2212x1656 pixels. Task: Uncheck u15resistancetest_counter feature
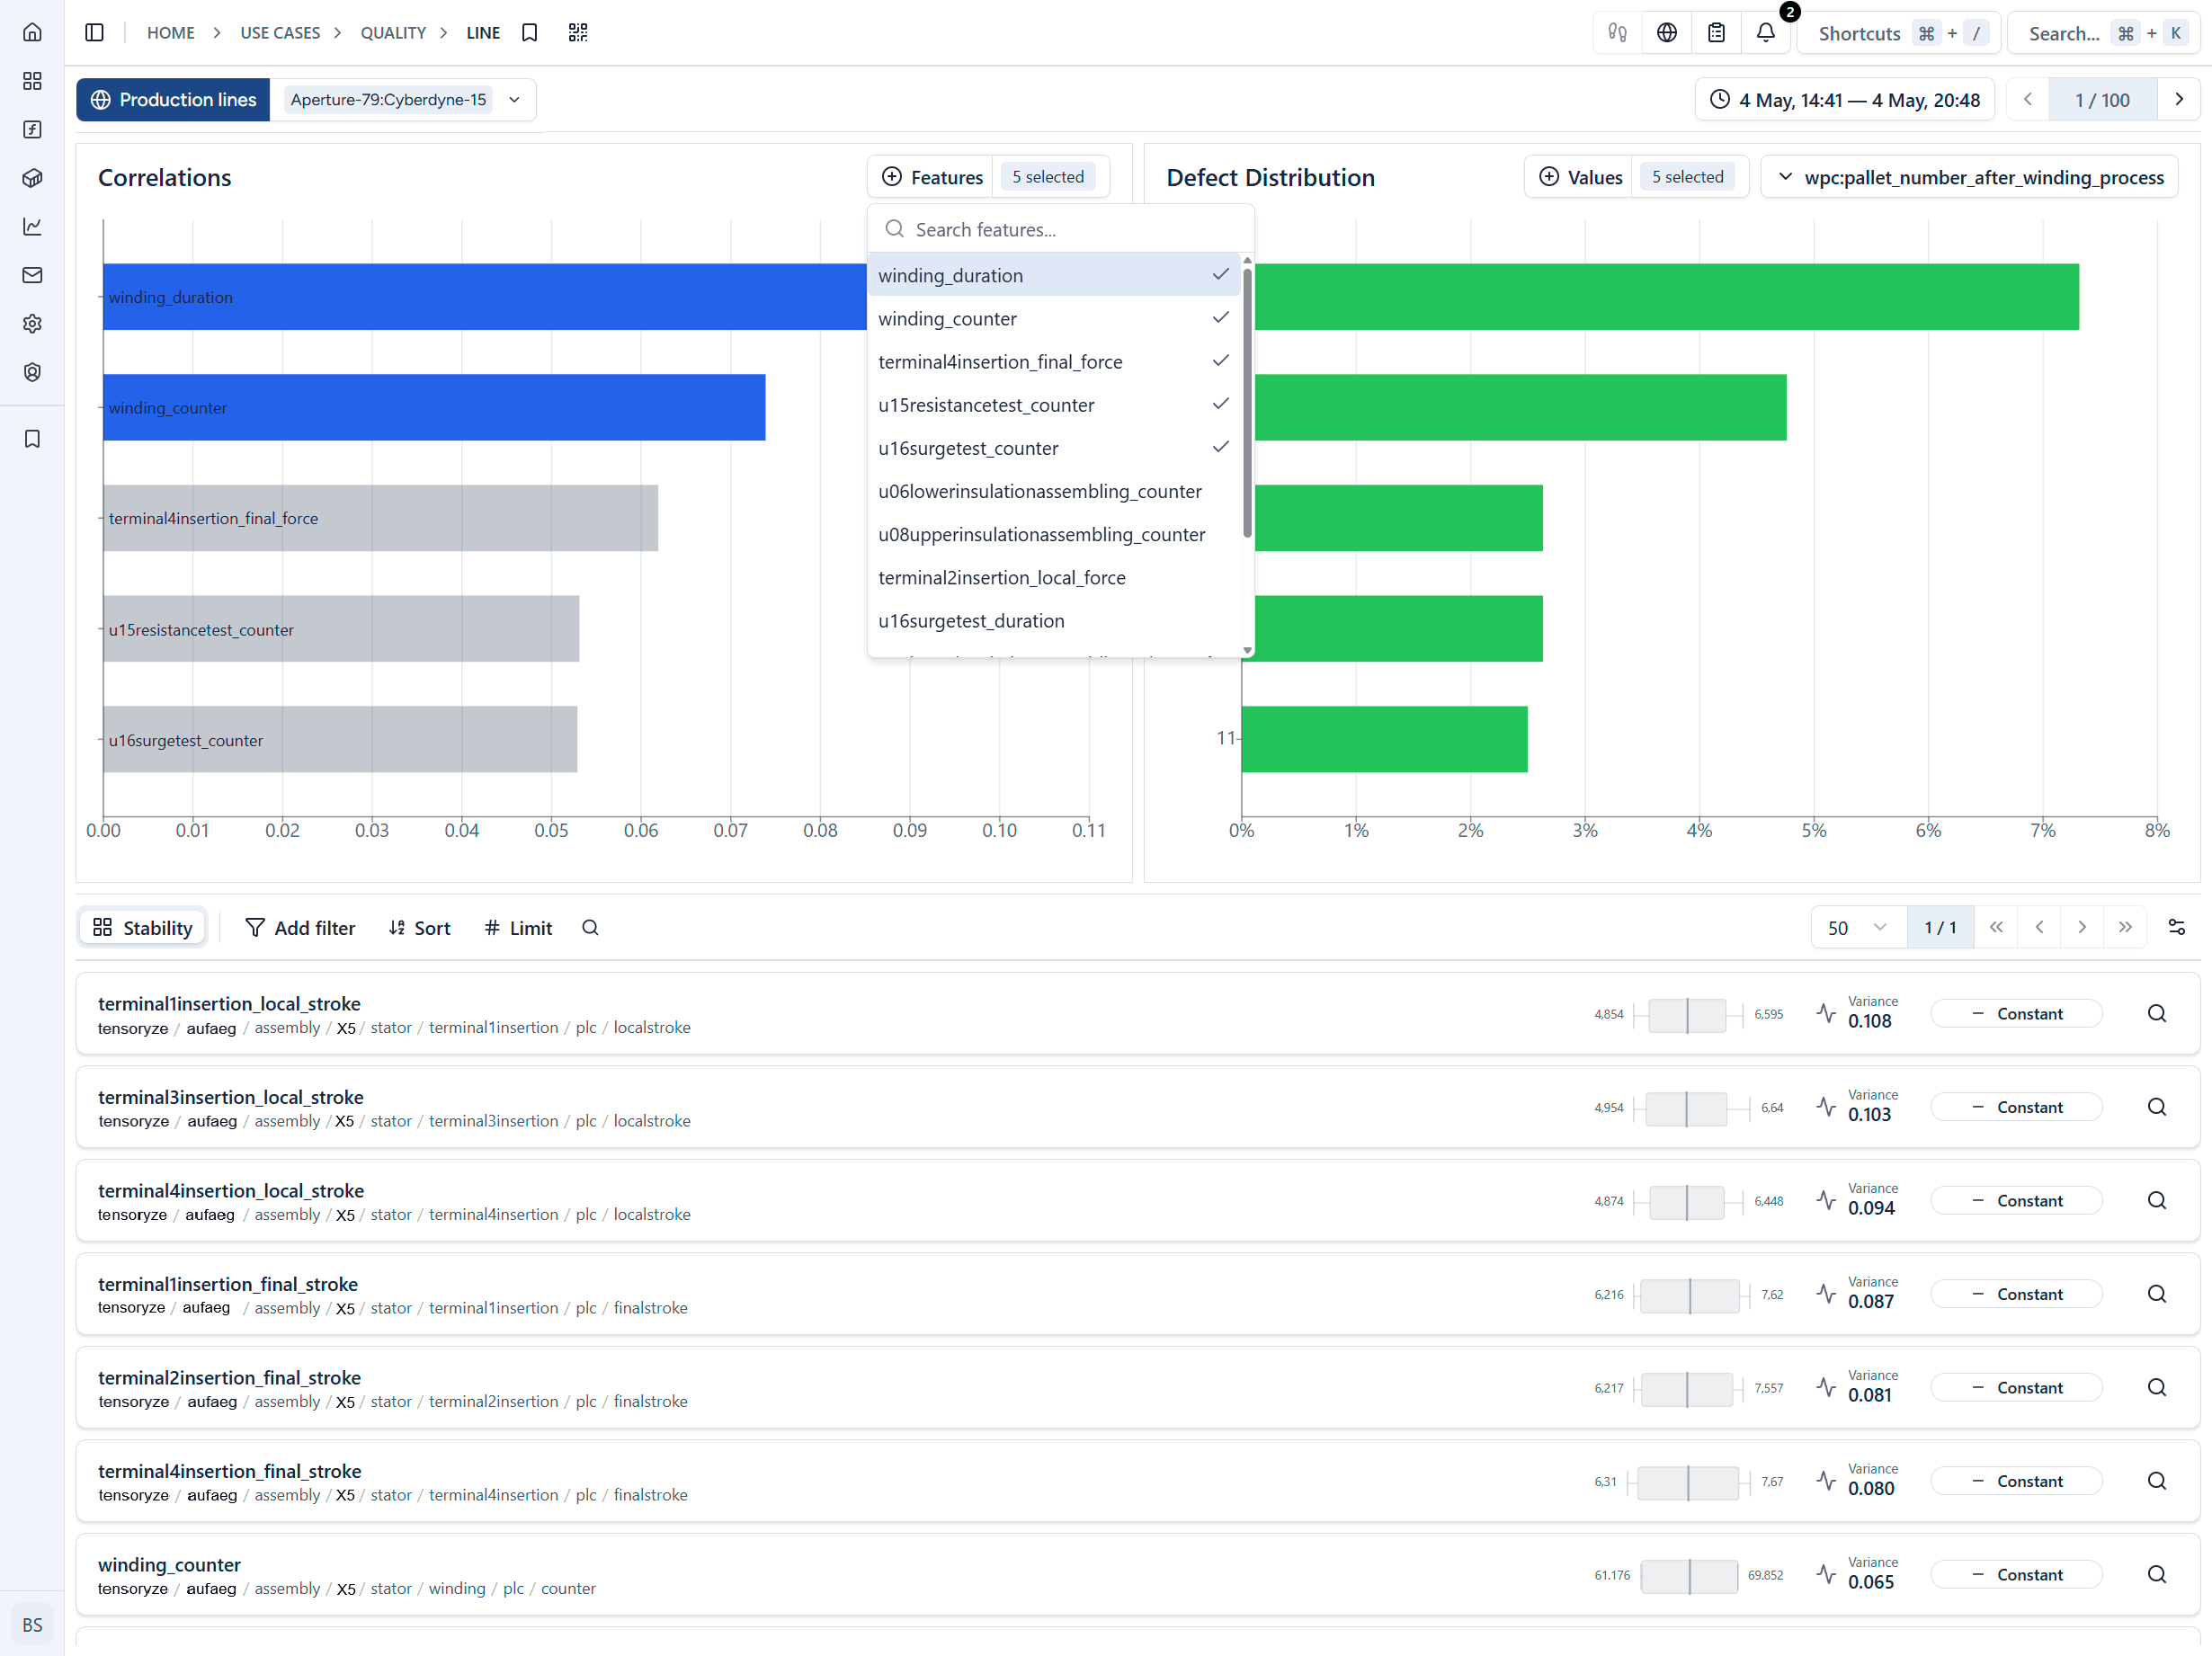pos(1054,405)
